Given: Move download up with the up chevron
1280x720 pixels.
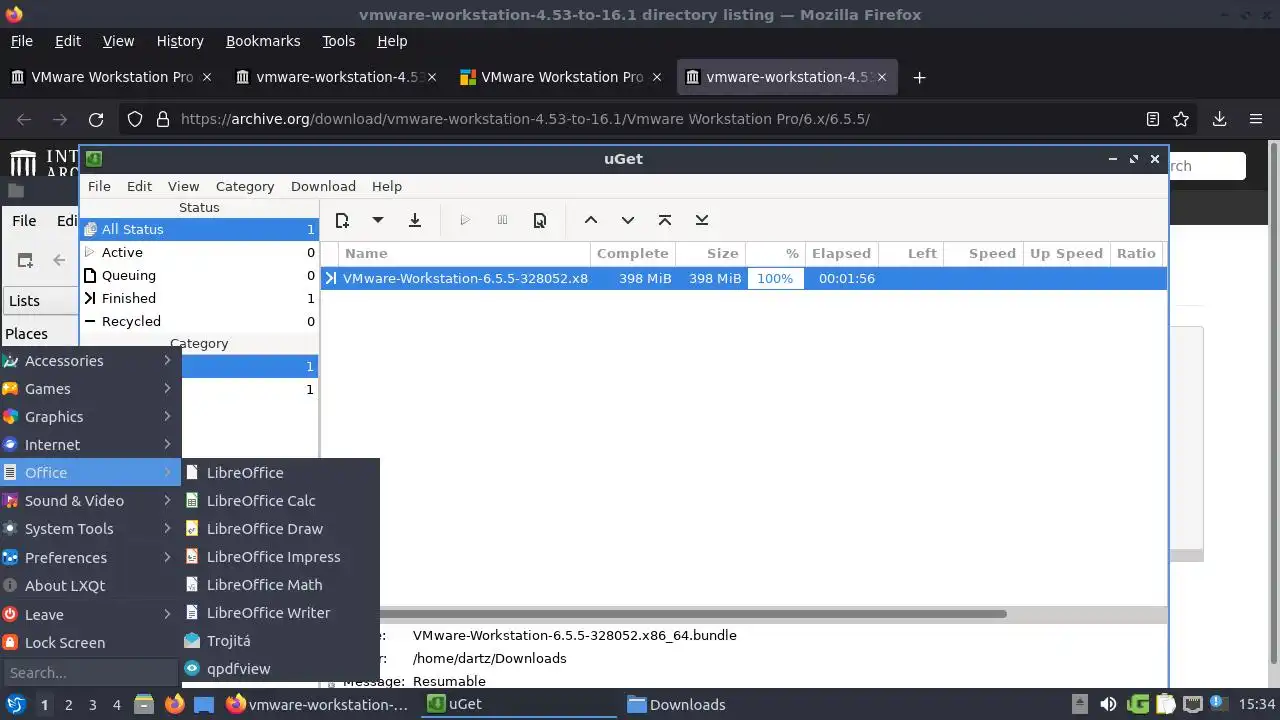Looking at the screenshot, I should tap(591, 220).
